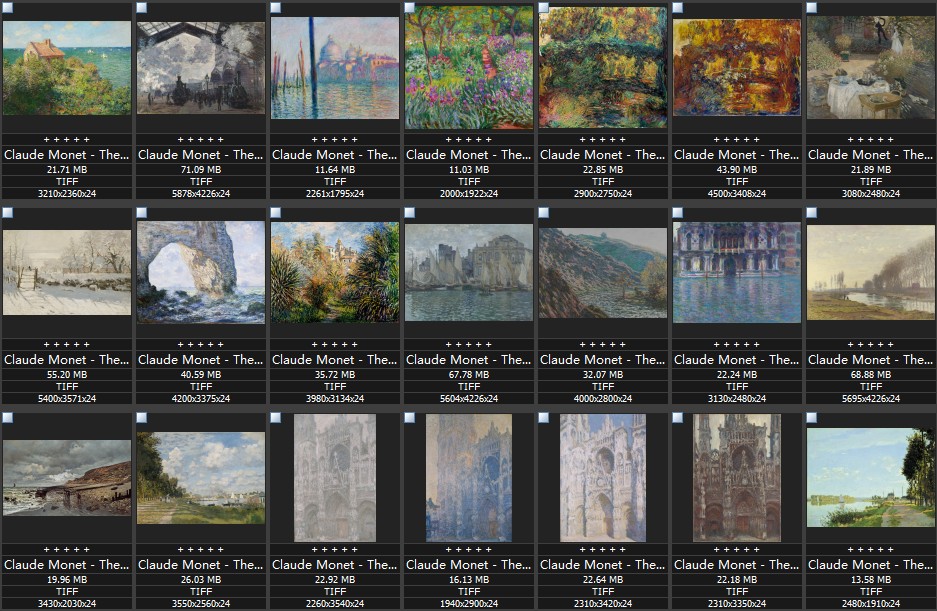Select the Venetian palace facade thumbnail
The image size is (937, 611).
coord(737,273)
